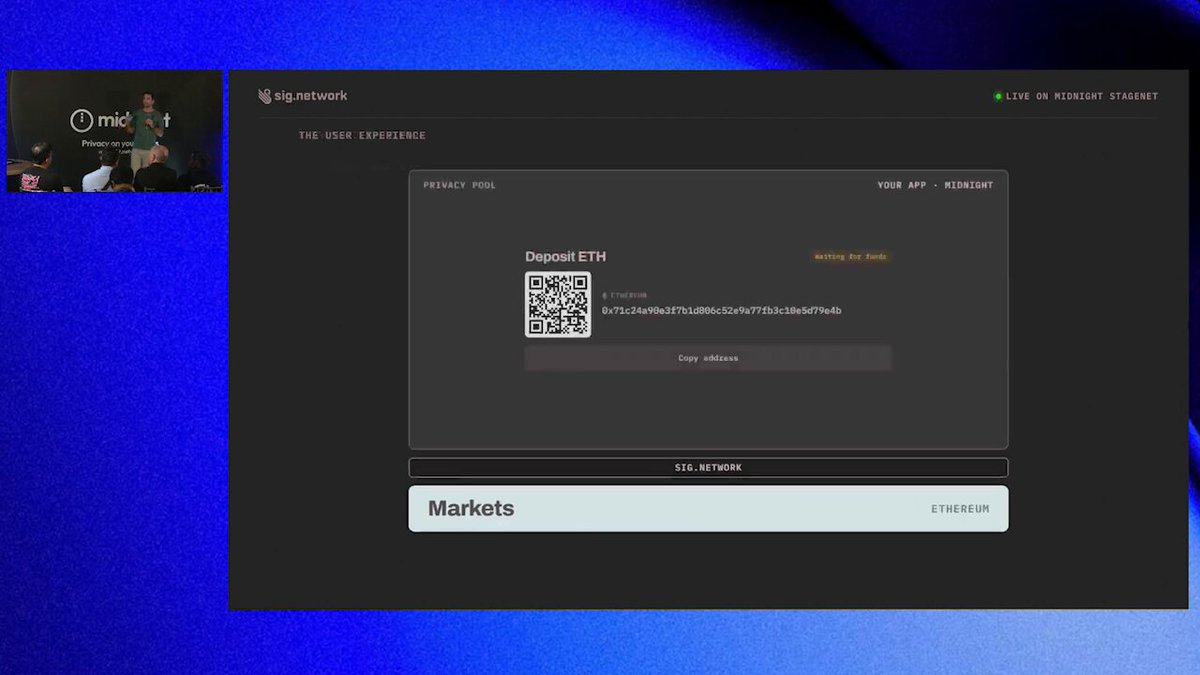Click the sig.network logo
1200x675 pixels.
point(303,96)
